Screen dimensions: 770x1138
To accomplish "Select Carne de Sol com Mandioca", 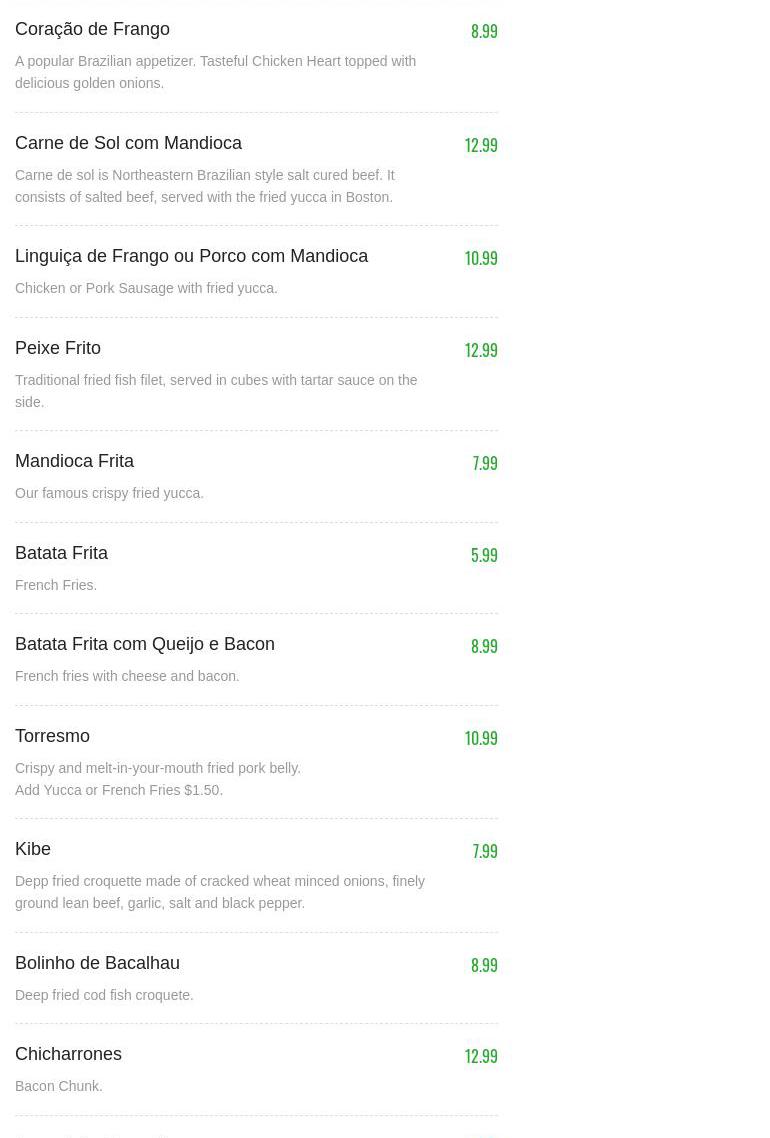I will pyautogui.click(x=128, y=143).
